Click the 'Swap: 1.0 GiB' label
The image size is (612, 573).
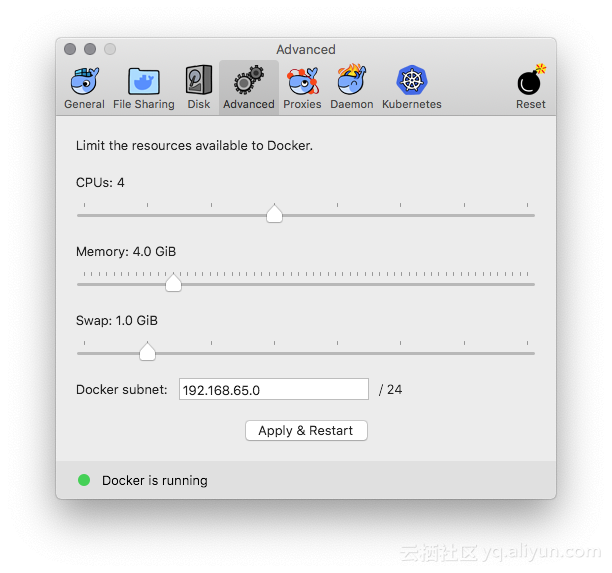coord(117,320)
